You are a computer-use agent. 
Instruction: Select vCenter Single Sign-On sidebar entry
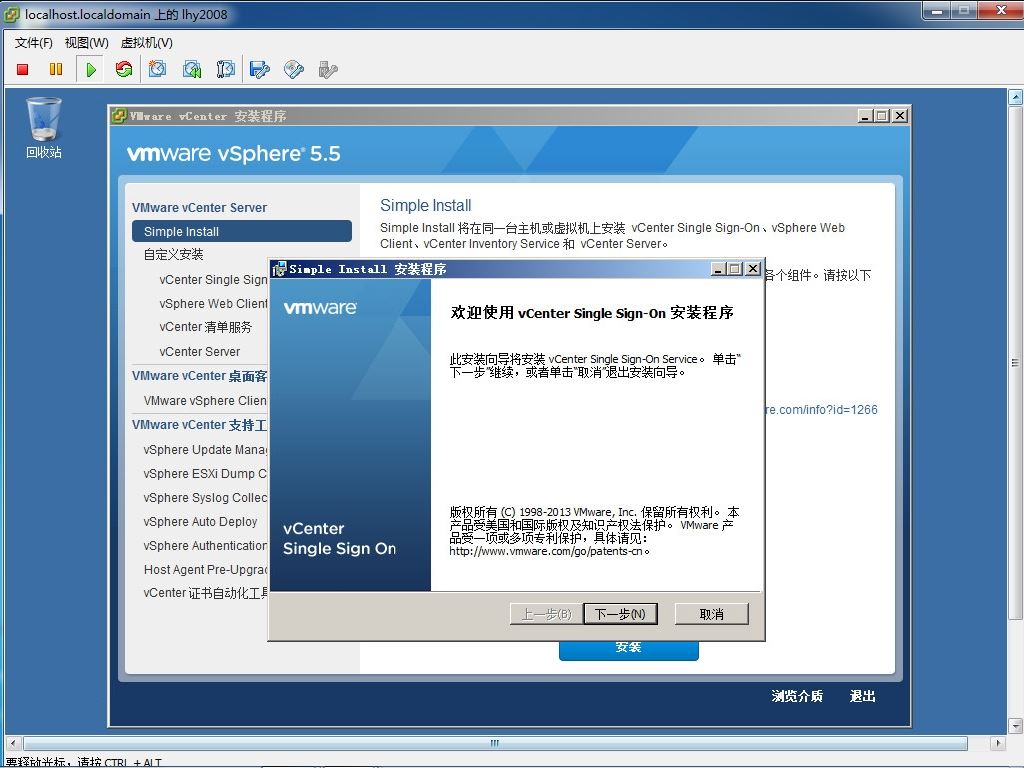pyautogui.click(x=213, y=280)
